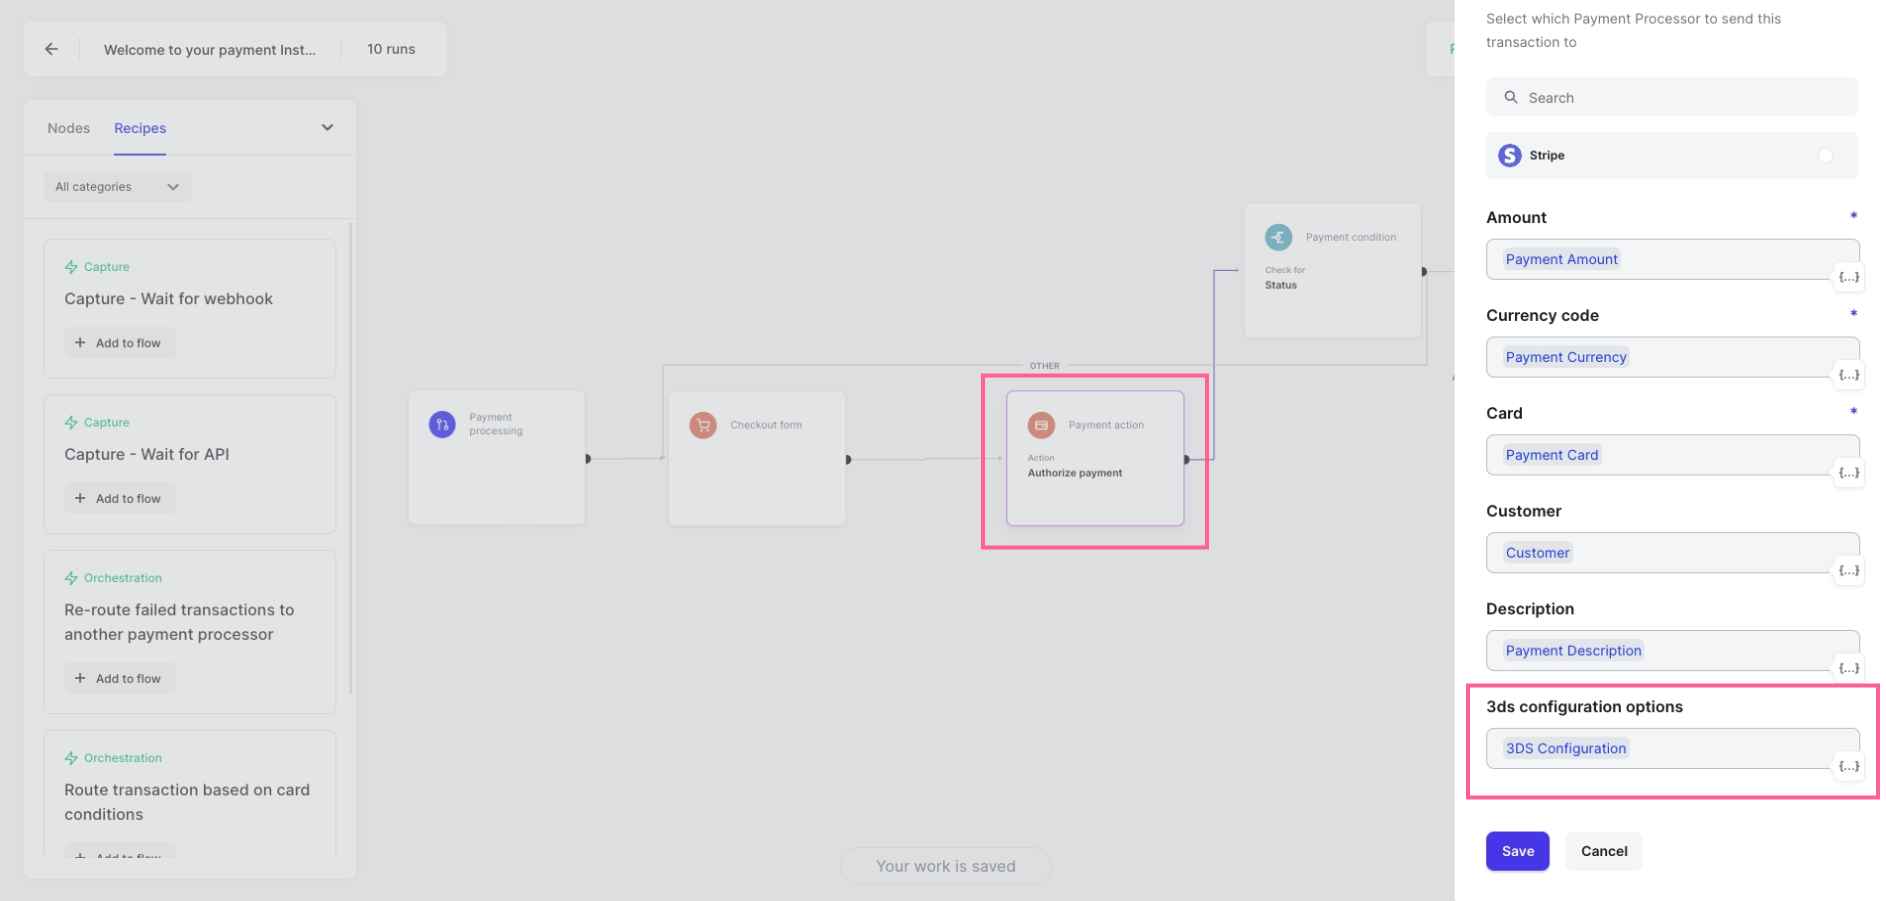Viewport: 1886px width, 901px height.
Task: Click the Payment condition node icon
Action: [x=1278, y=237]
